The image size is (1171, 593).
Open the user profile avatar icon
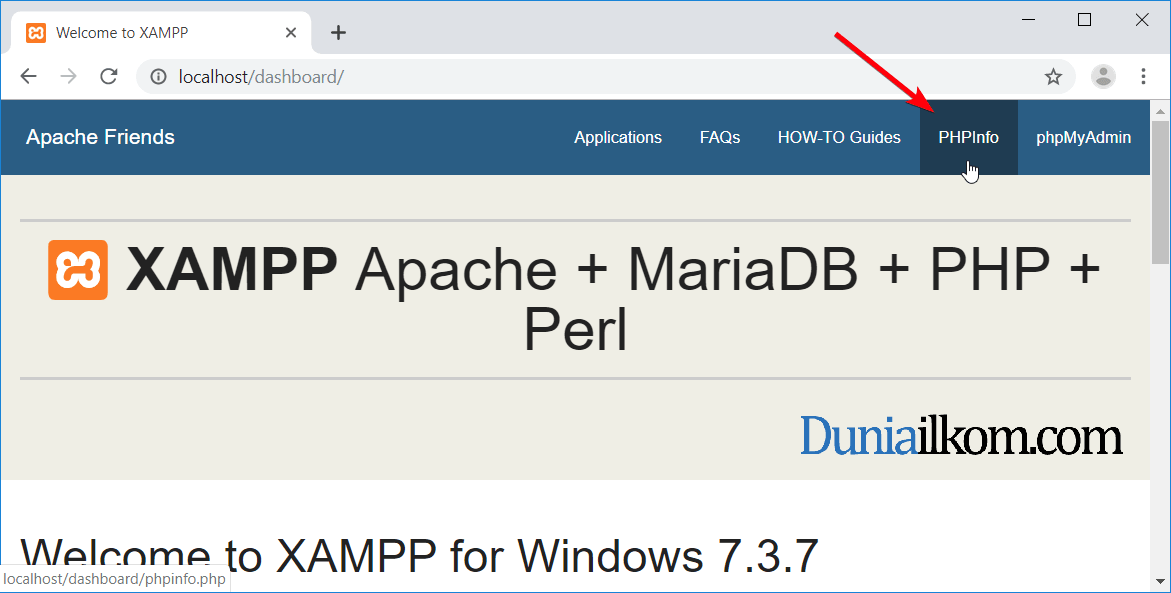tap(1103, 76)
